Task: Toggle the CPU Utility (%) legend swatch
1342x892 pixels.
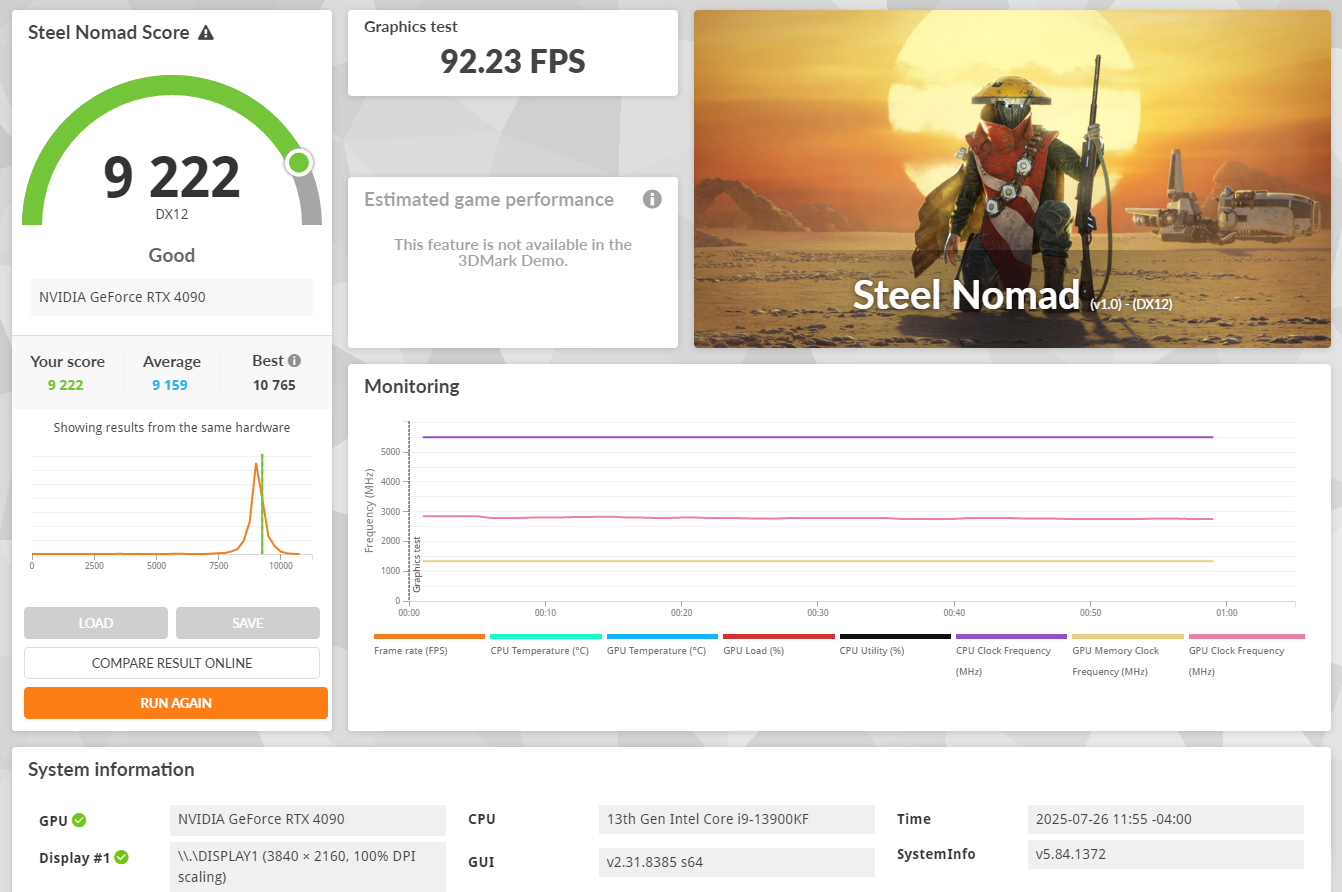Action: tap(895, 636)
